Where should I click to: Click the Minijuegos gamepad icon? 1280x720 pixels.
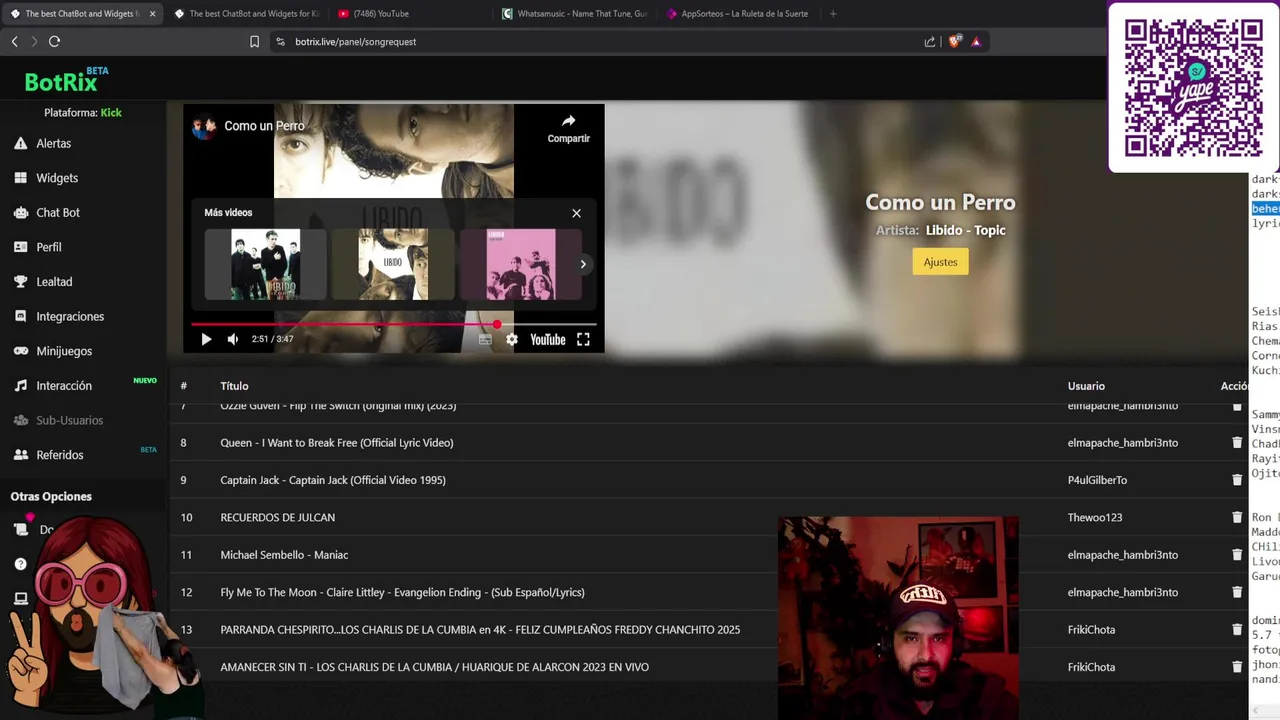click(20, 351)
